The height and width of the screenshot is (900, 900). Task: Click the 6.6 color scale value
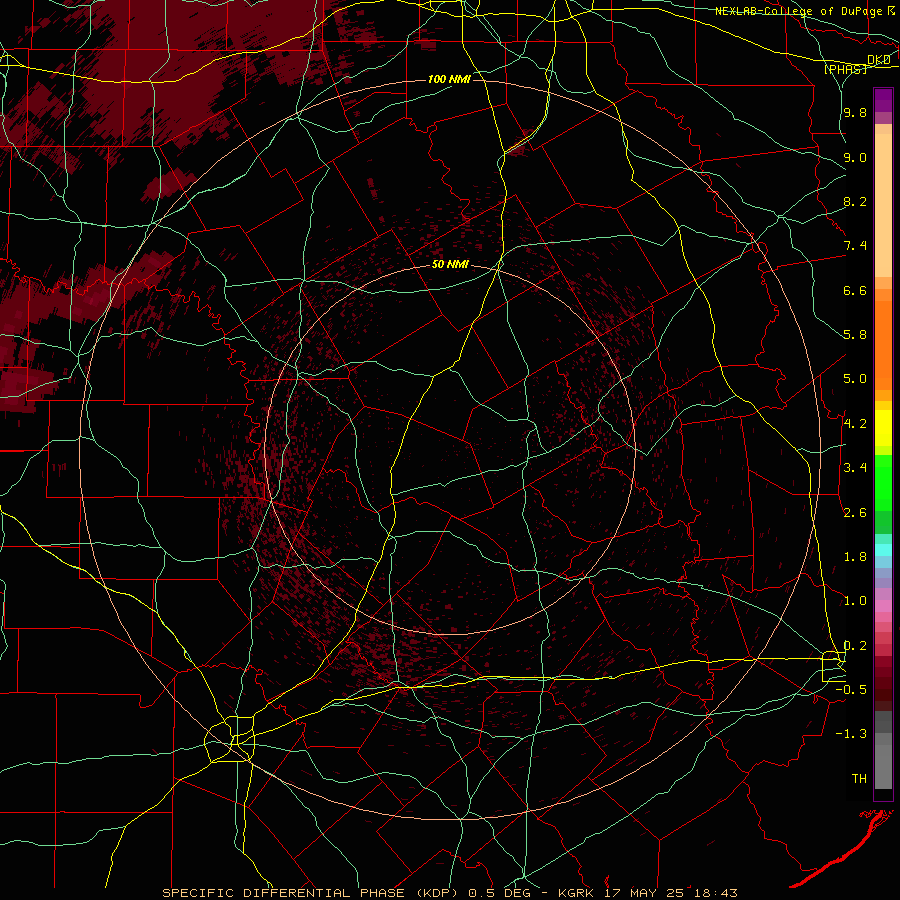coord(855,290)
